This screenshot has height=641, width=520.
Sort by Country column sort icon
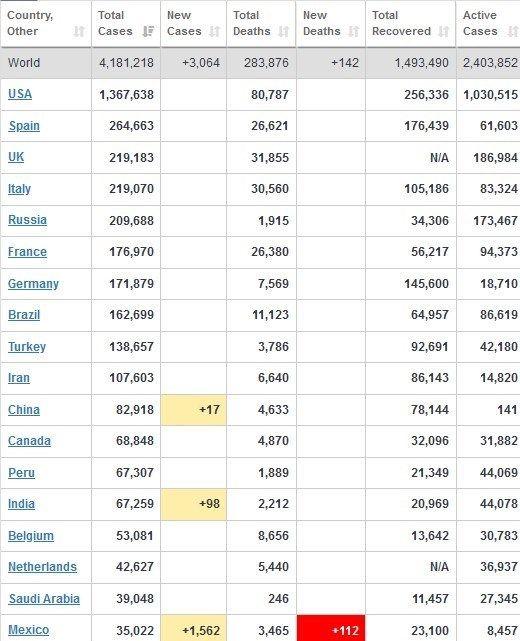click(x=79, y=31)
